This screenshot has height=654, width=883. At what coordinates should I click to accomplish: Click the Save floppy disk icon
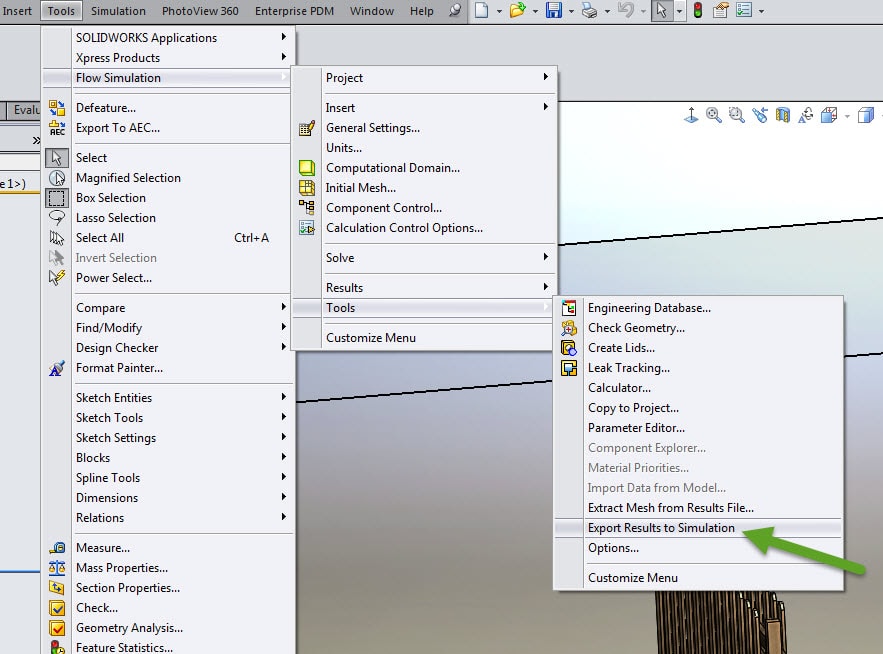(552, 11)
